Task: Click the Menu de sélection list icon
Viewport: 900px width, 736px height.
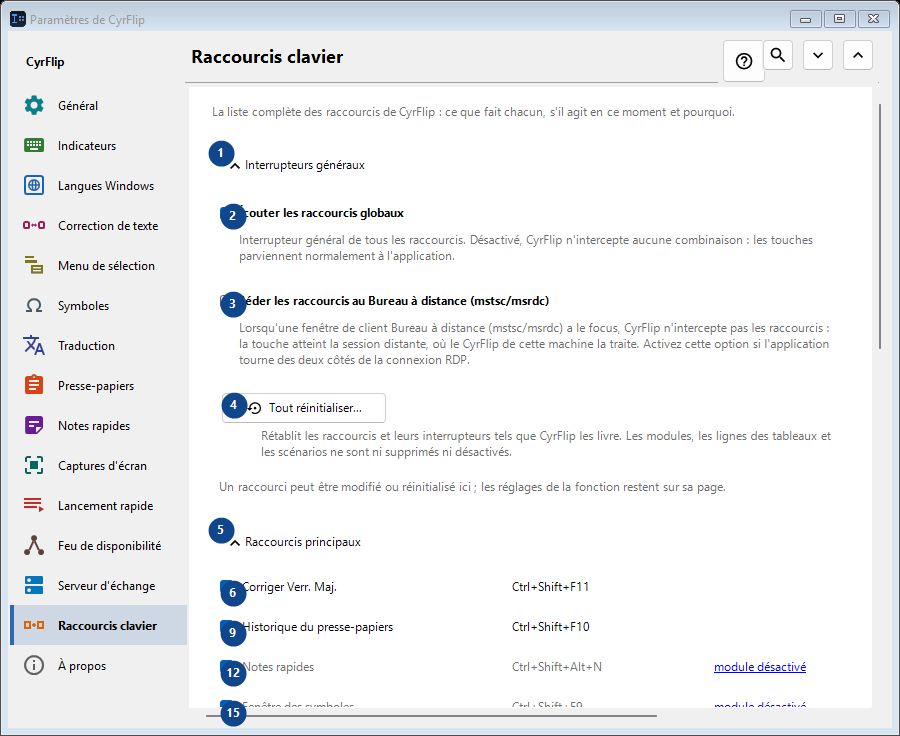Action: (34, 265)
